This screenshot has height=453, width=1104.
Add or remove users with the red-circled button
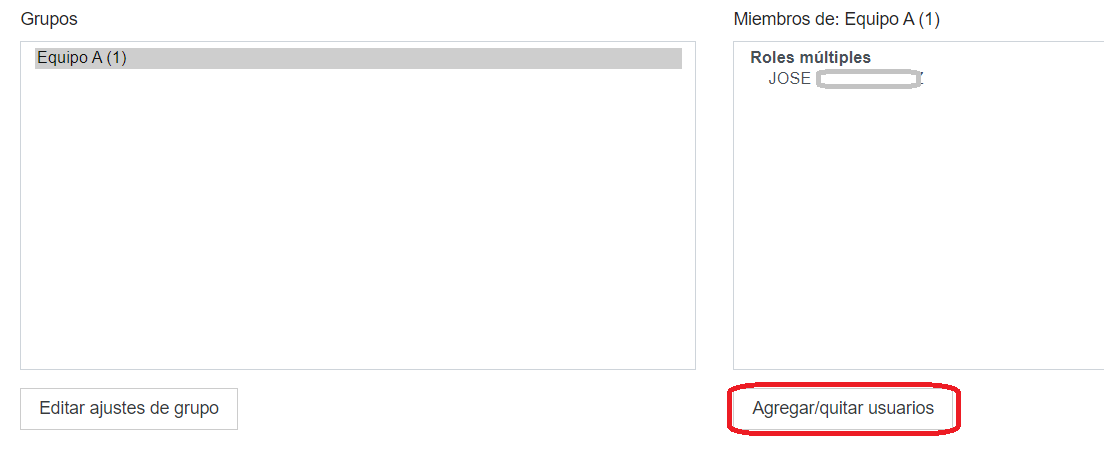pos(843,409)
